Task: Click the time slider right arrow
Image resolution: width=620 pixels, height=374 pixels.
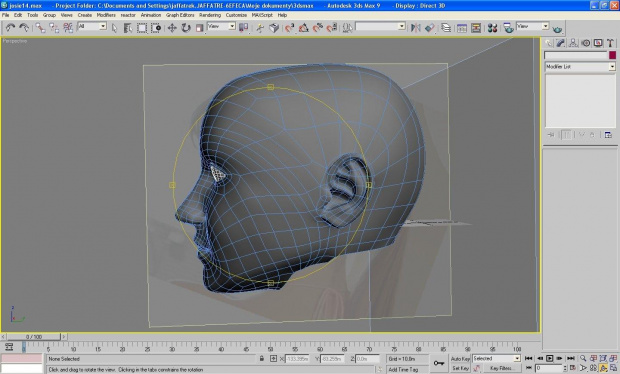Action: point(64,337)
